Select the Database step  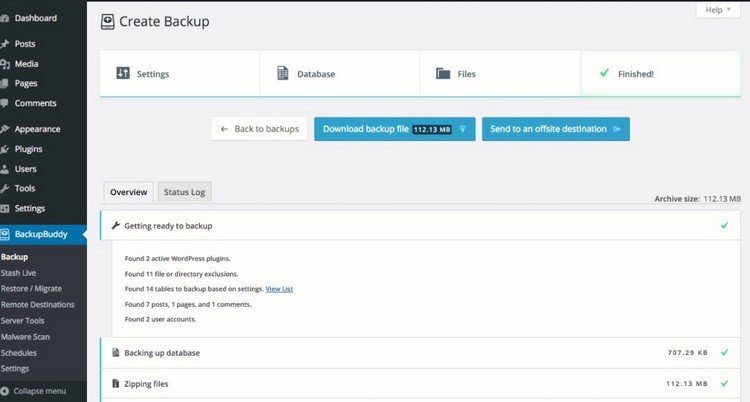(x=340, y=74)
